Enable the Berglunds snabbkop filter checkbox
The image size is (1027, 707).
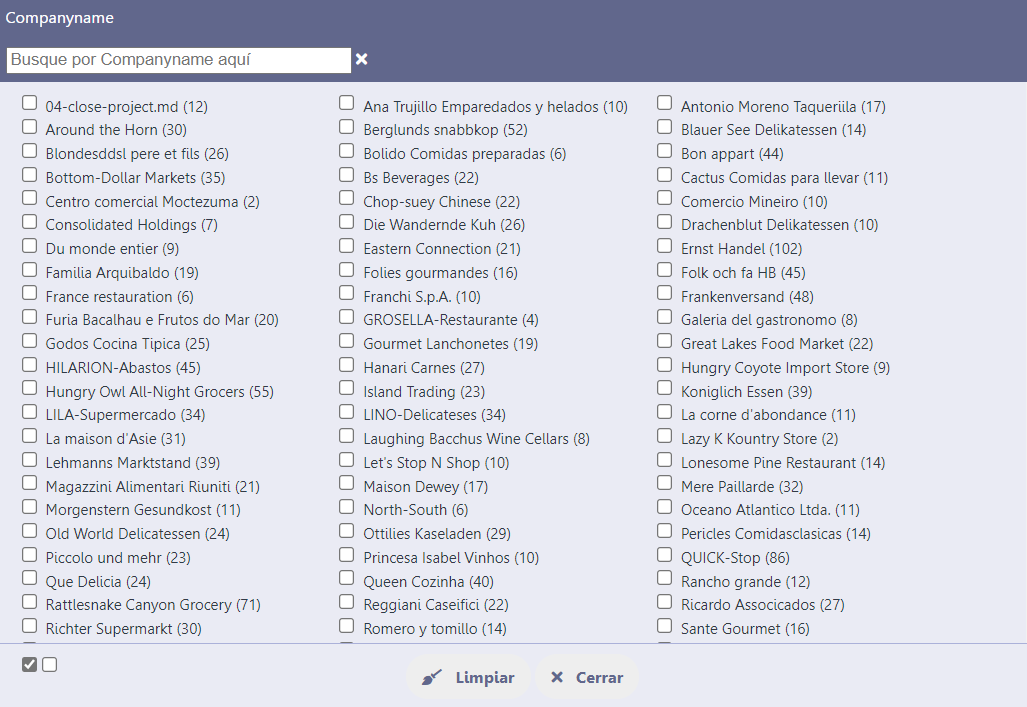(347, 127)
